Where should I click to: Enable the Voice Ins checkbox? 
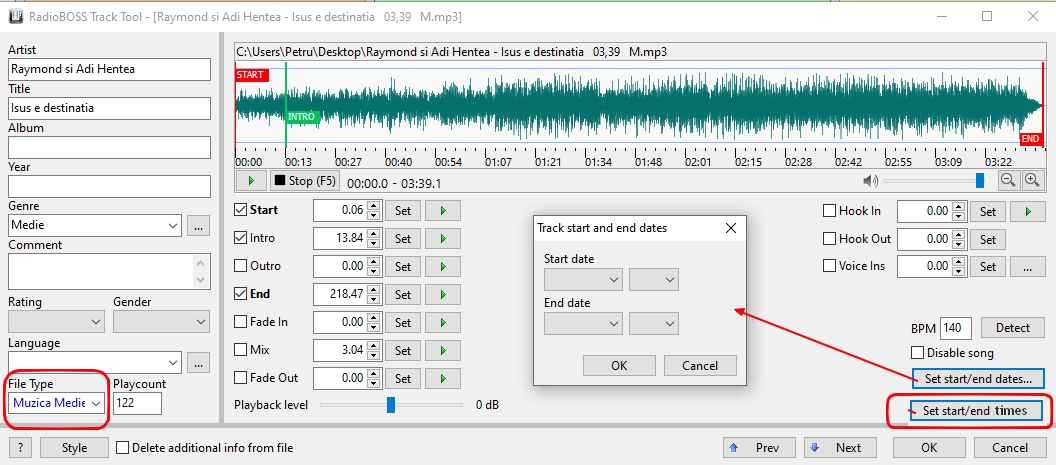[x=830, y=266]
